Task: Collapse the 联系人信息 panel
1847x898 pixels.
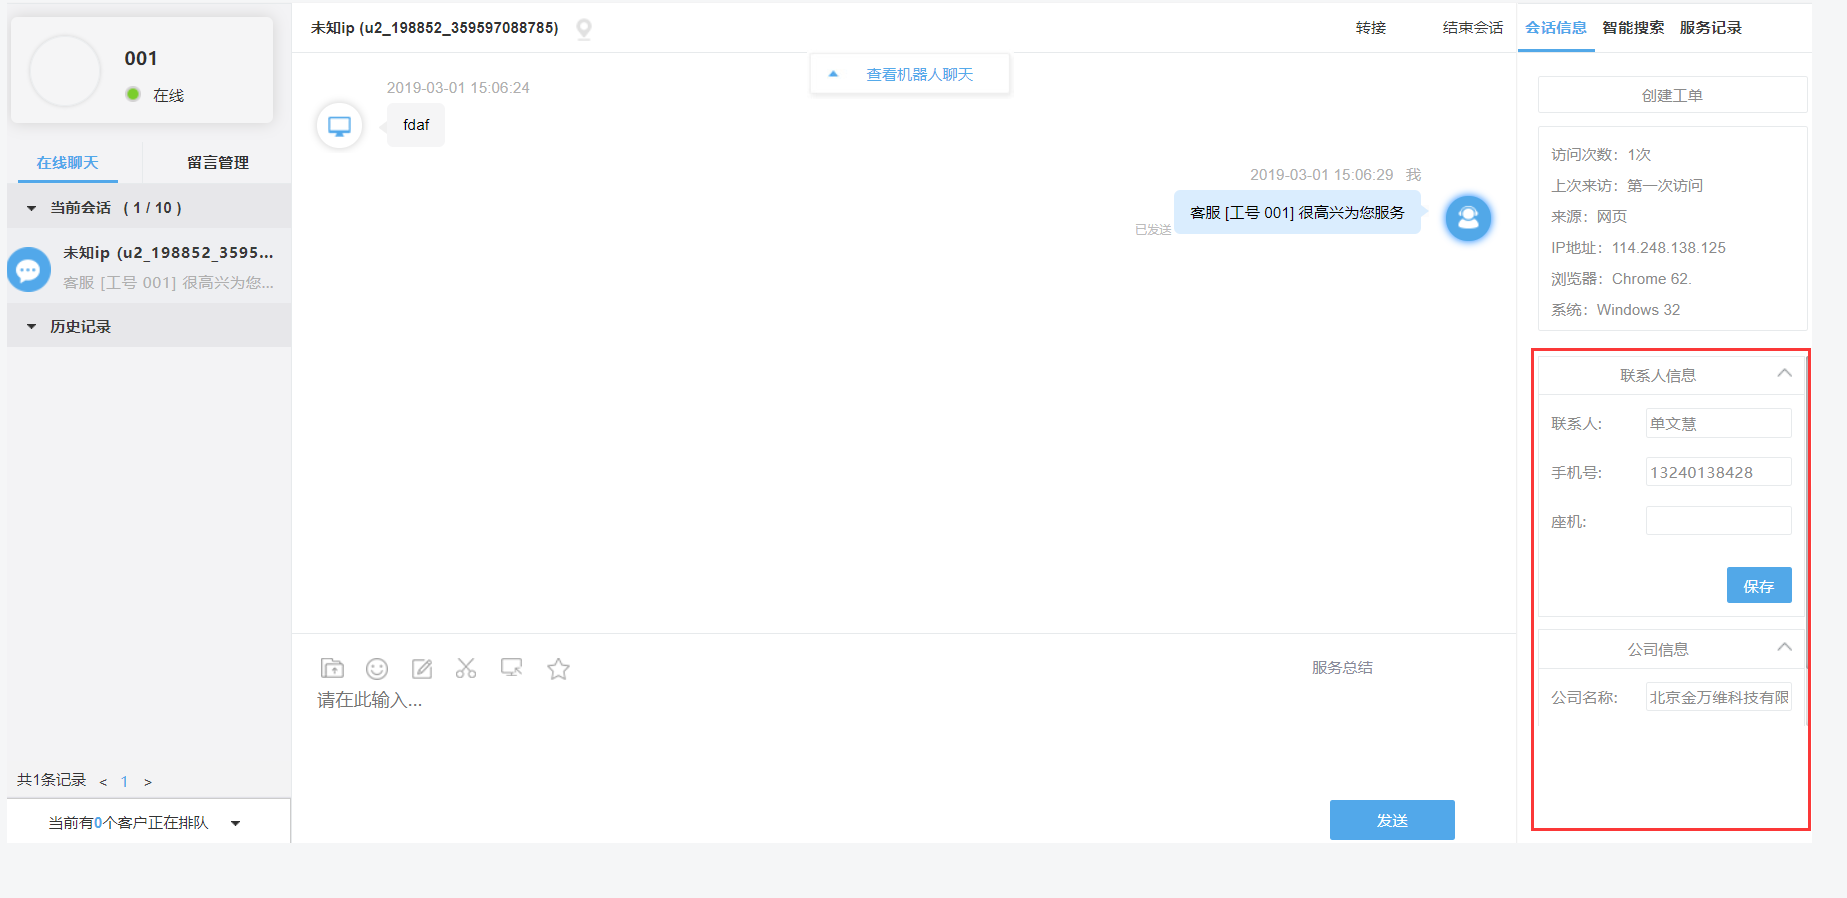Action: coord(1784,374)
